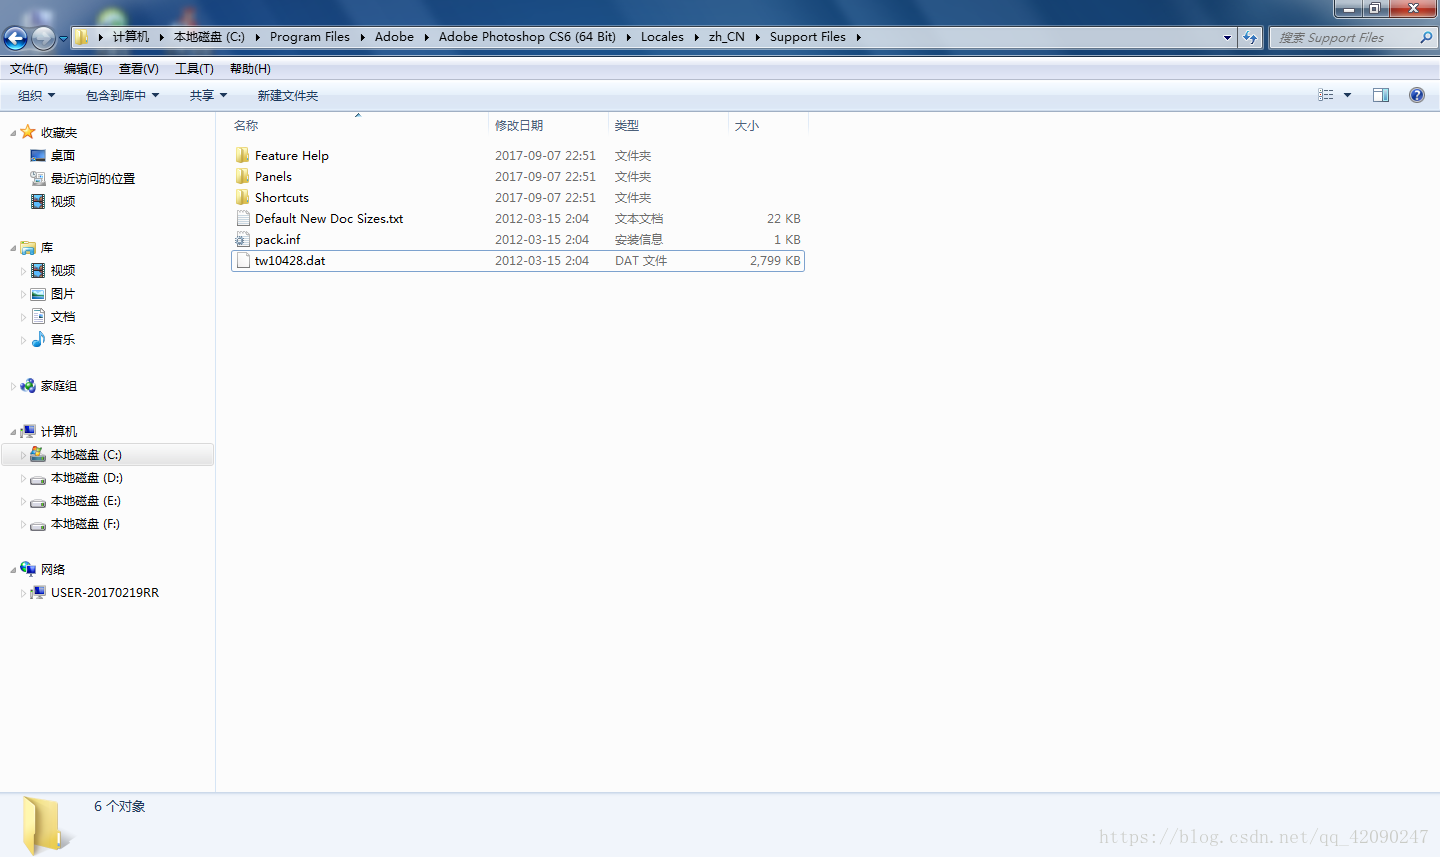The image size is (1440, 857).
Task: Collapse the 库 tree section
Action: 13,248
